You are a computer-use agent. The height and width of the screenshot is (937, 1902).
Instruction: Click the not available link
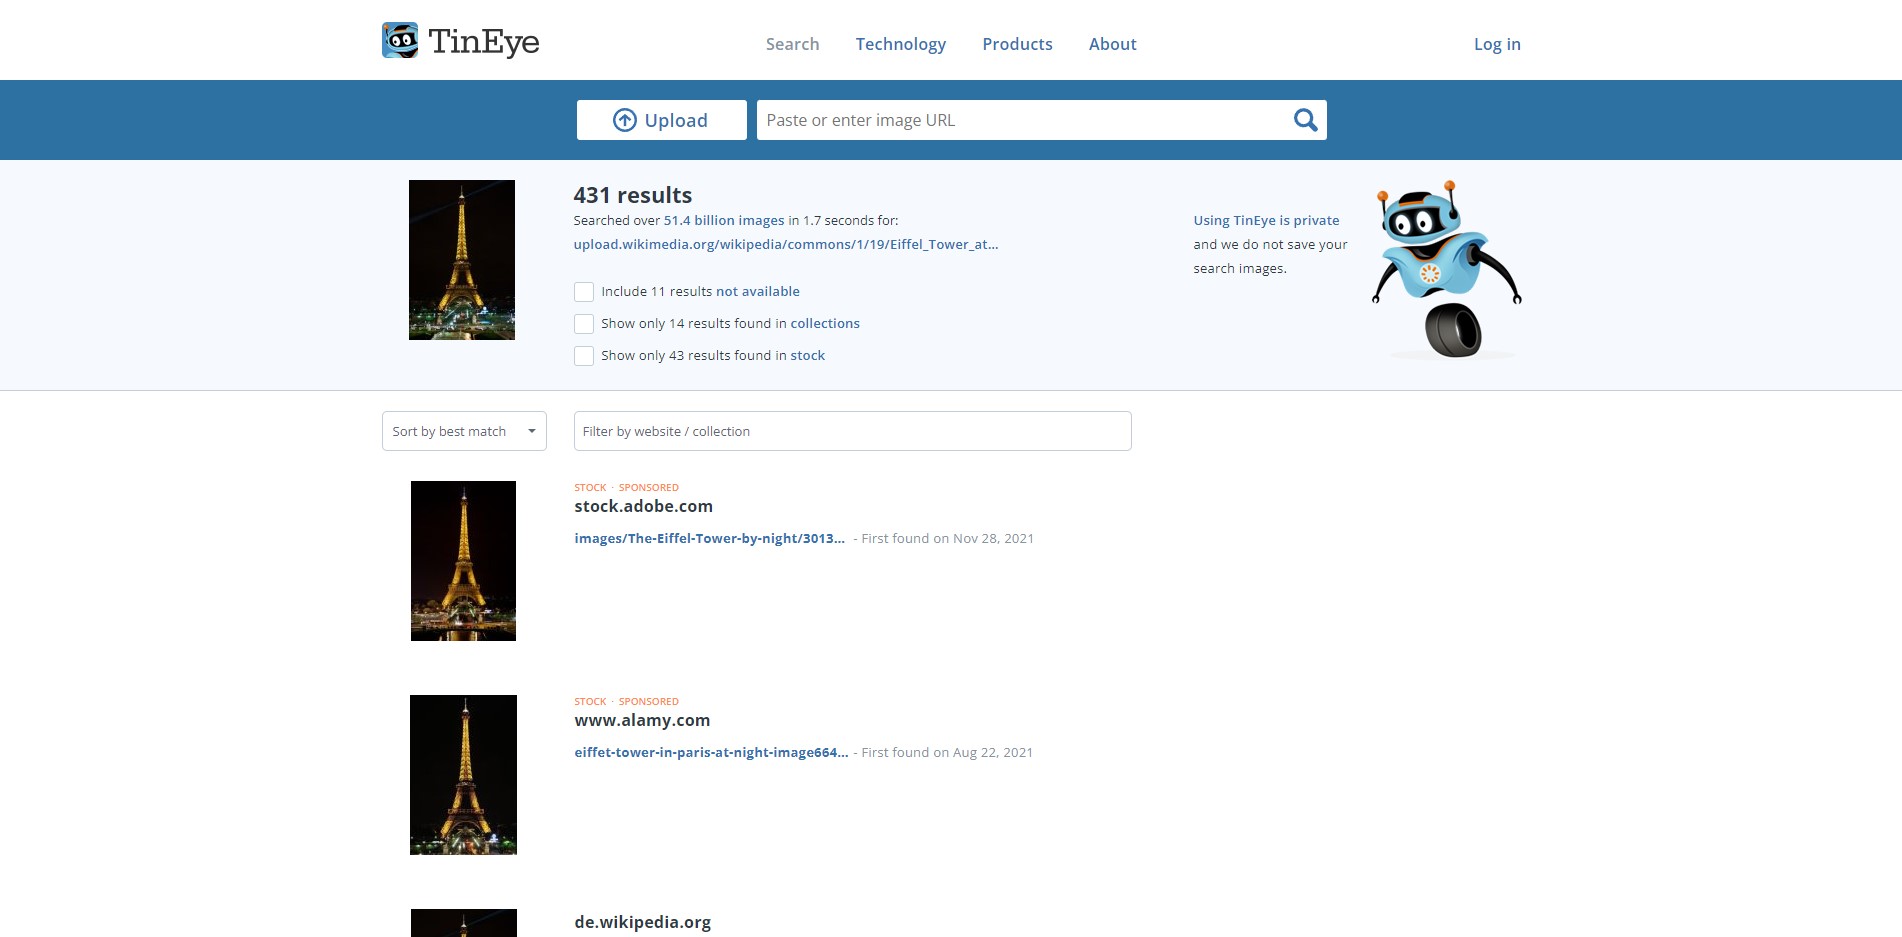pyautogui.click(x=758, y=292)
